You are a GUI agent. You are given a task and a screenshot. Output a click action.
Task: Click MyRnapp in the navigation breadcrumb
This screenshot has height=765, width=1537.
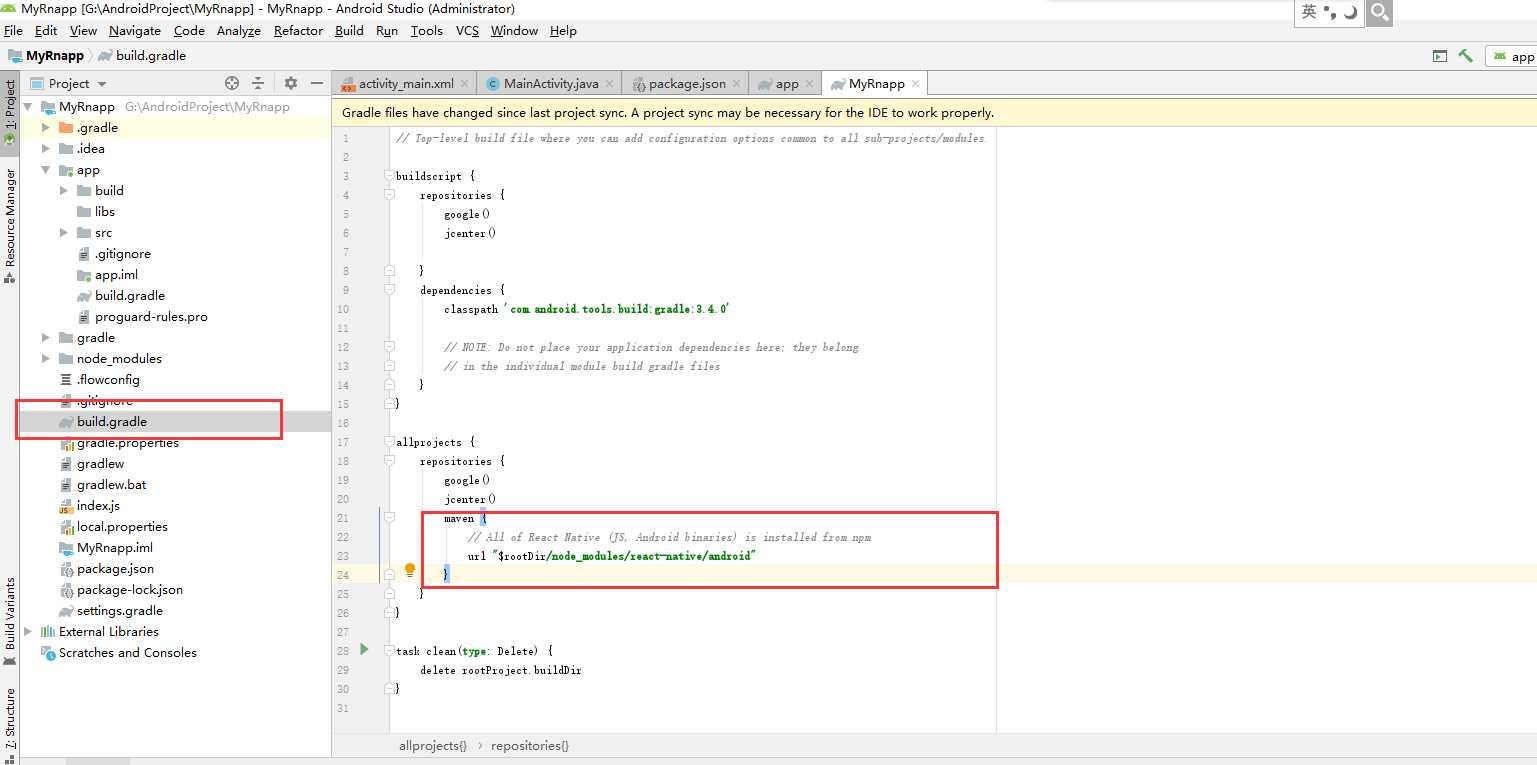[x=46, y=56]
